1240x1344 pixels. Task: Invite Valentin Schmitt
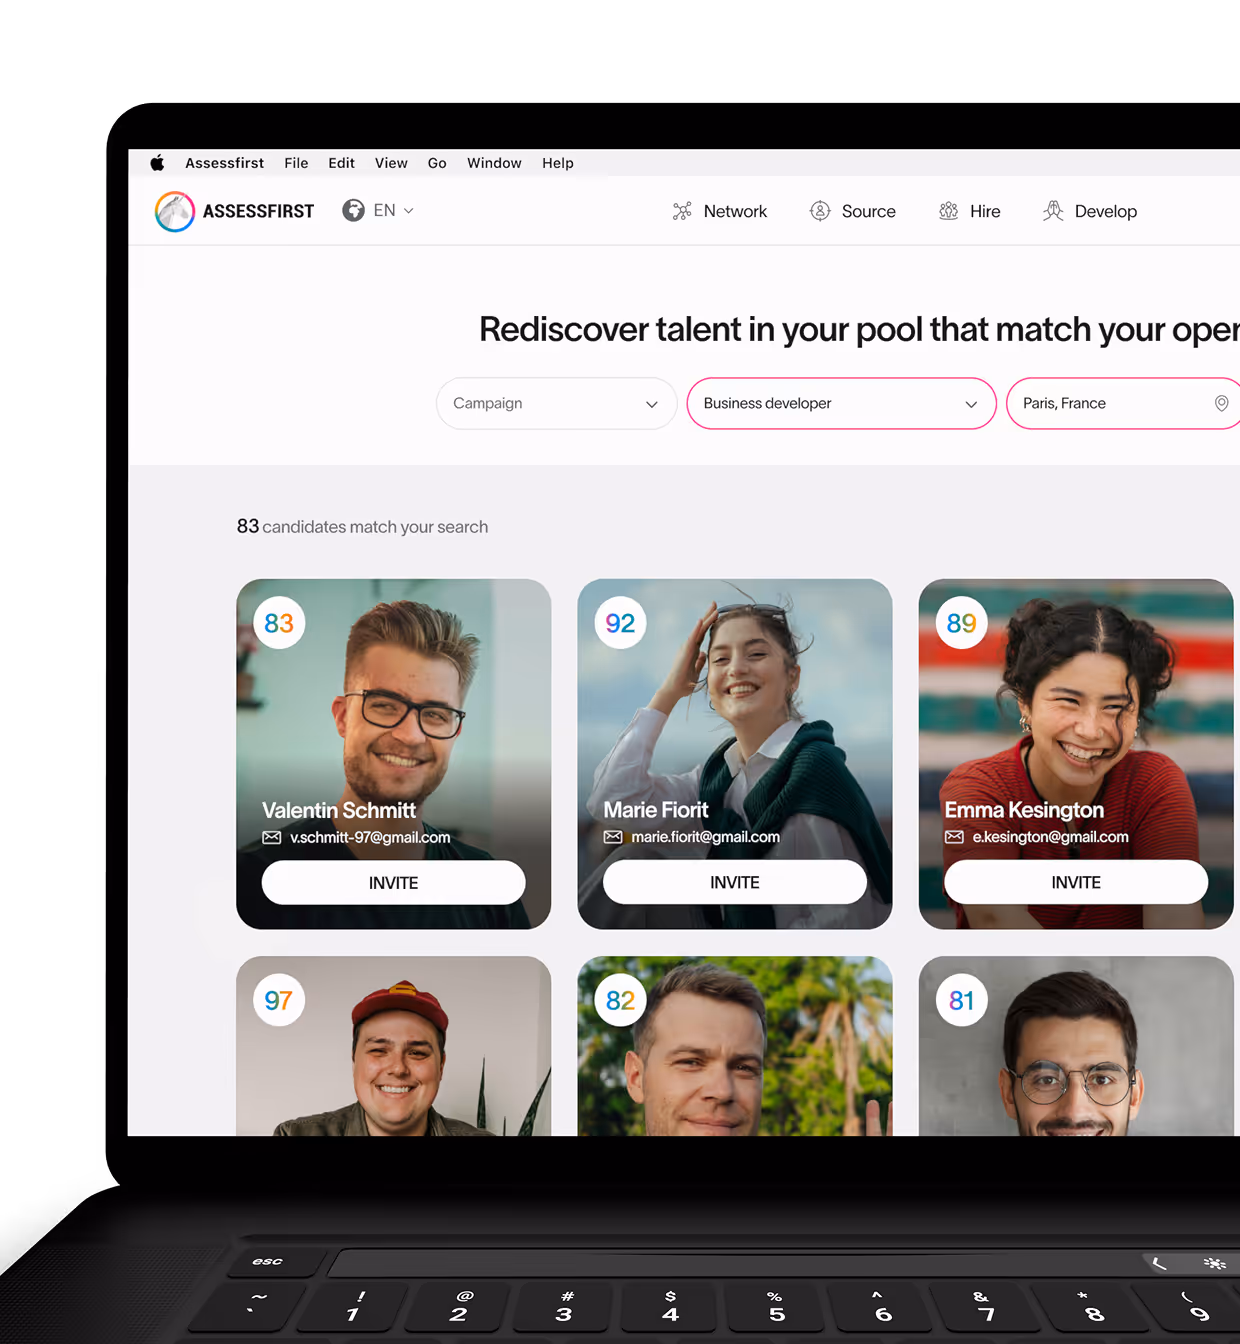point(394,883)
